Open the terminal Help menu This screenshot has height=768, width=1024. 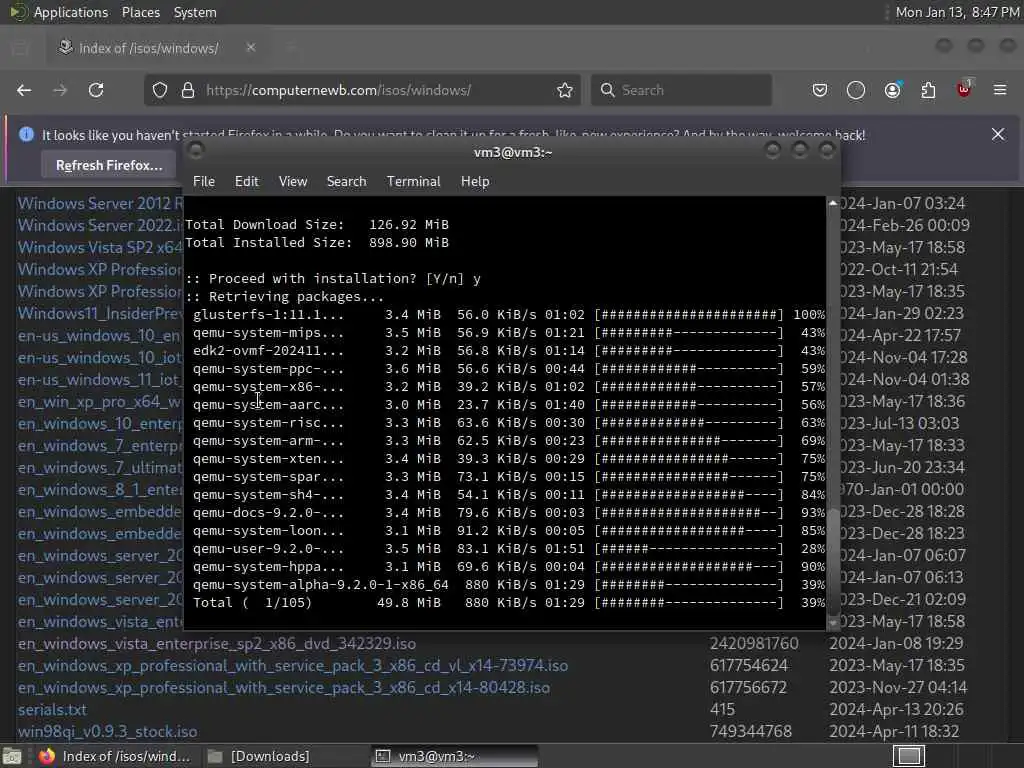pos(475,182)
